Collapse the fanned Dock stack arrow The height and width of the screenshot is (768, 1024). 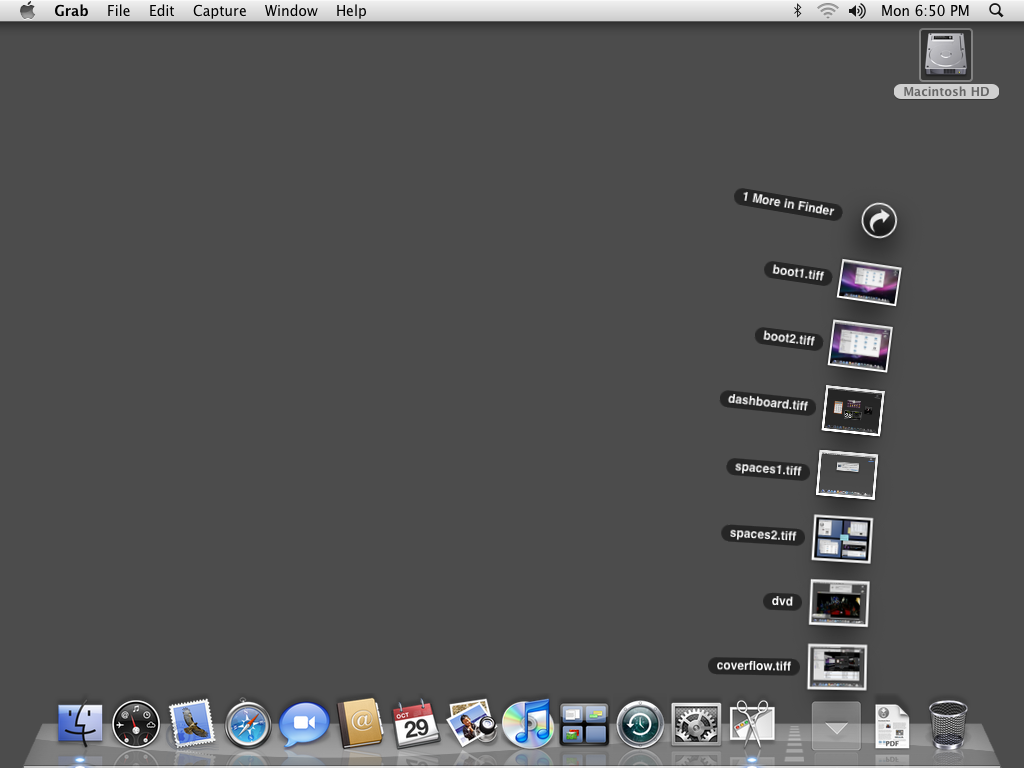pos(836,727)
